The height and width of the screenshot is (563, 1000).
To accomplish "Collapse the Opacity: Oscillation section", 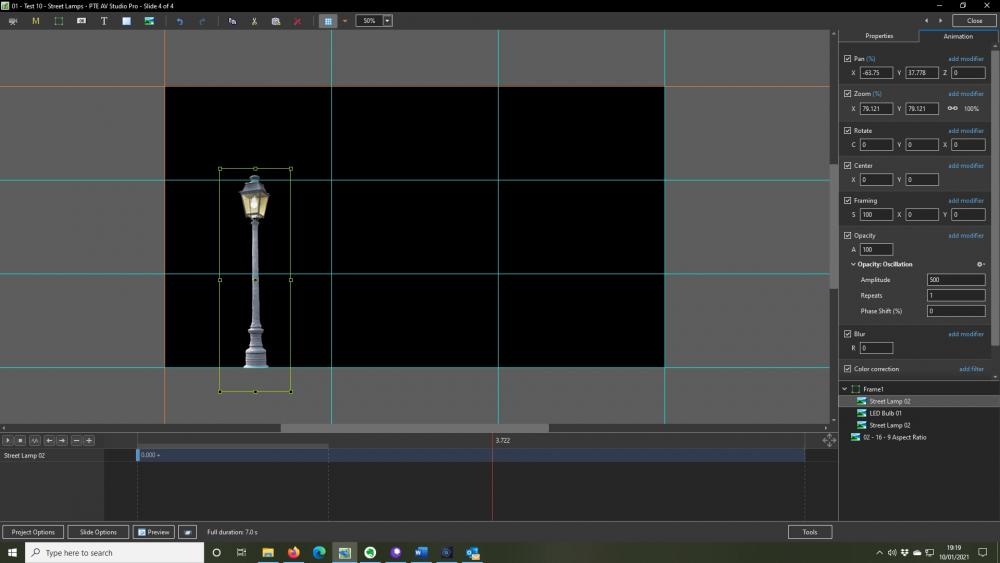I will [x=853, y=264].
